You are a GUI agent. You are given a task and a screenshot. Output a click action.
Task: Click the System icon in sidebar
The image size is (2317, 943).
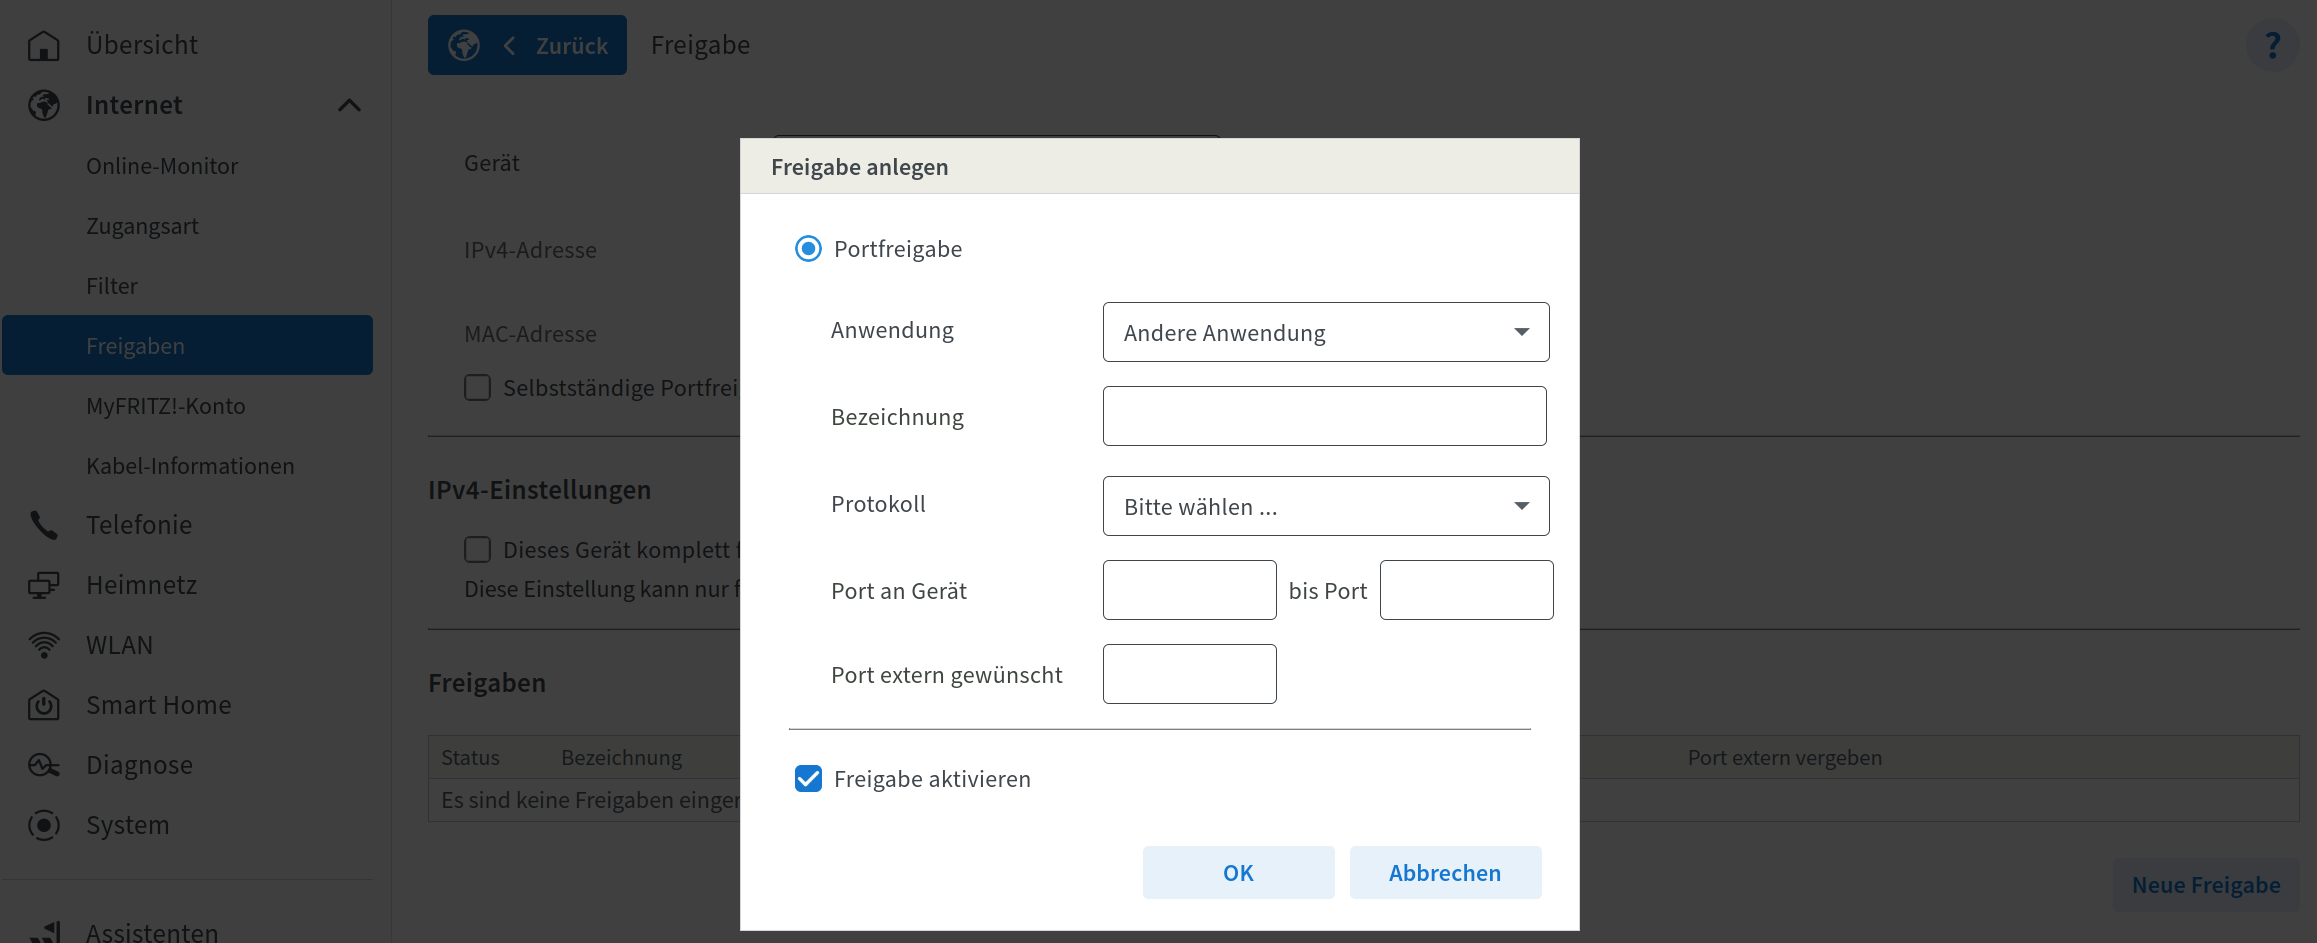(44, 825)
